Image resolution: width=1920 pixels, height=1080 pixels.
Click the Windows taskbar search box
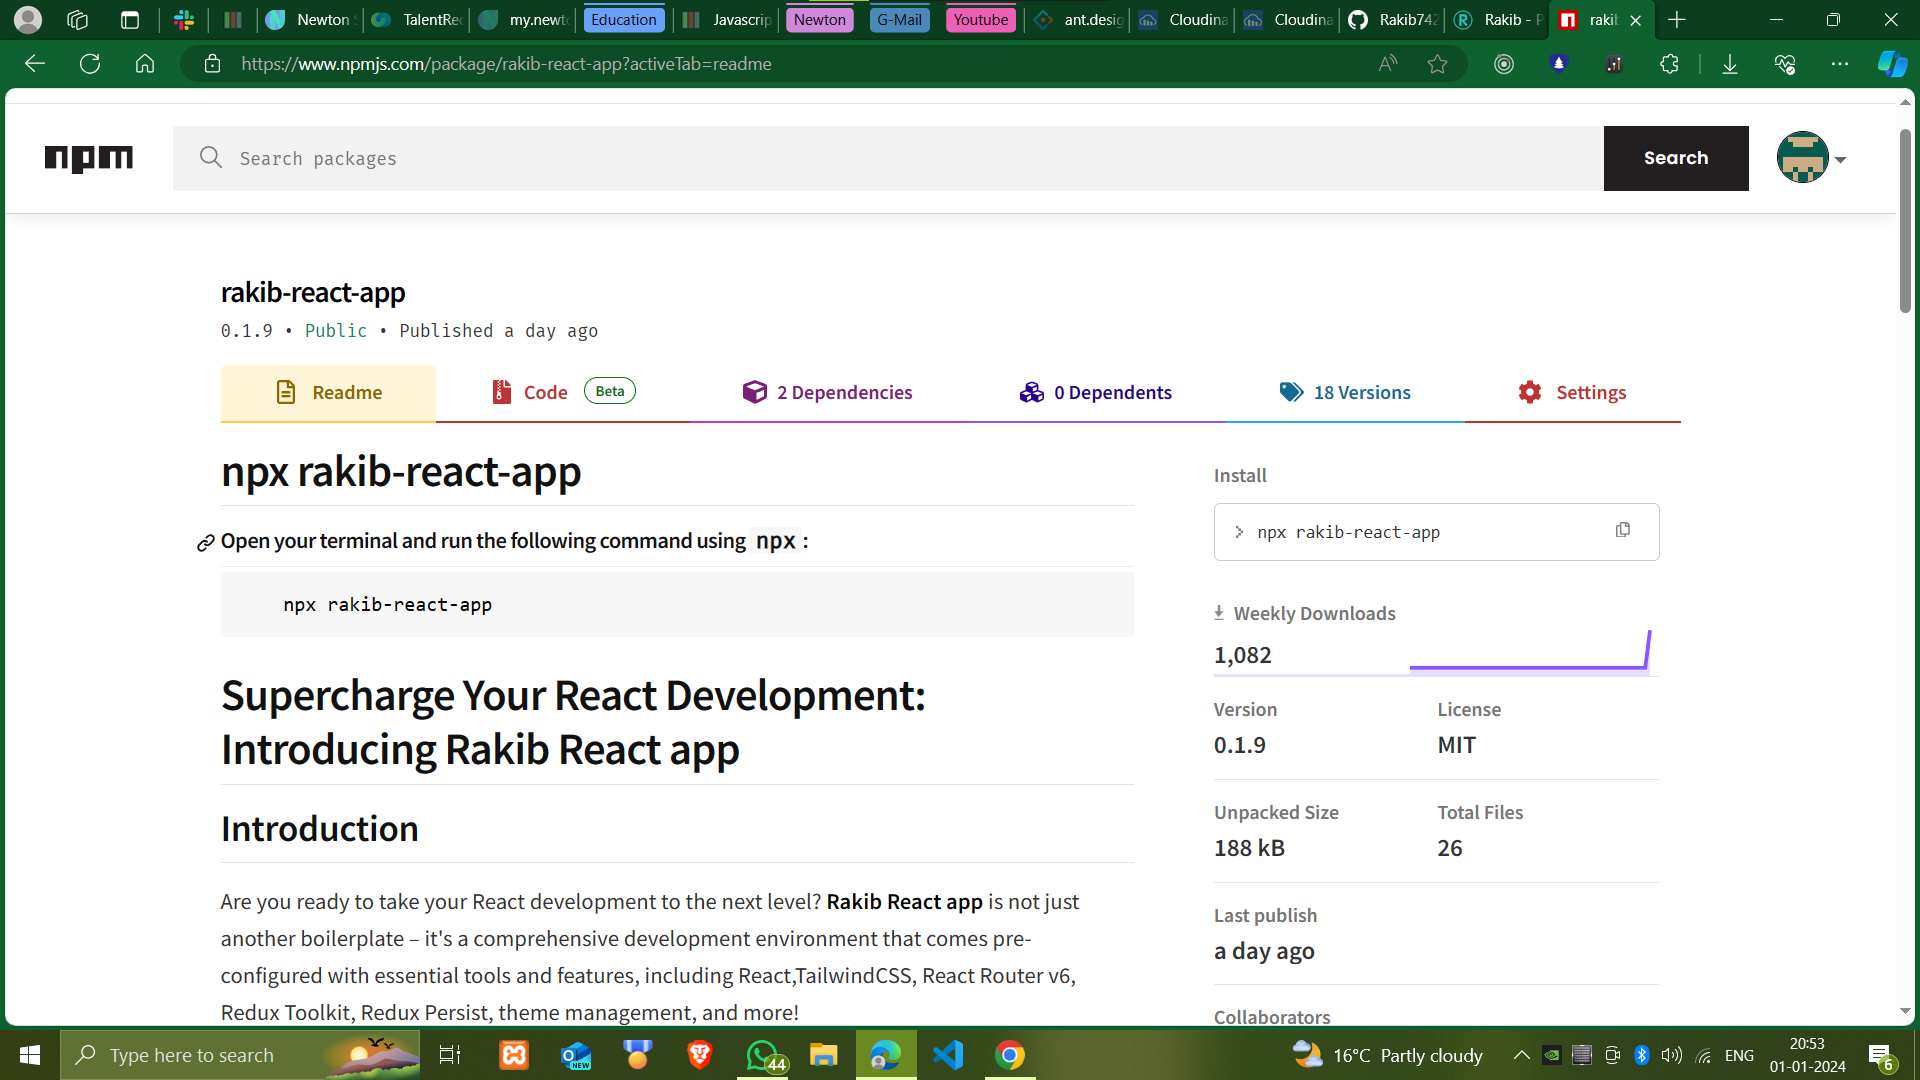coord(240,1055)
